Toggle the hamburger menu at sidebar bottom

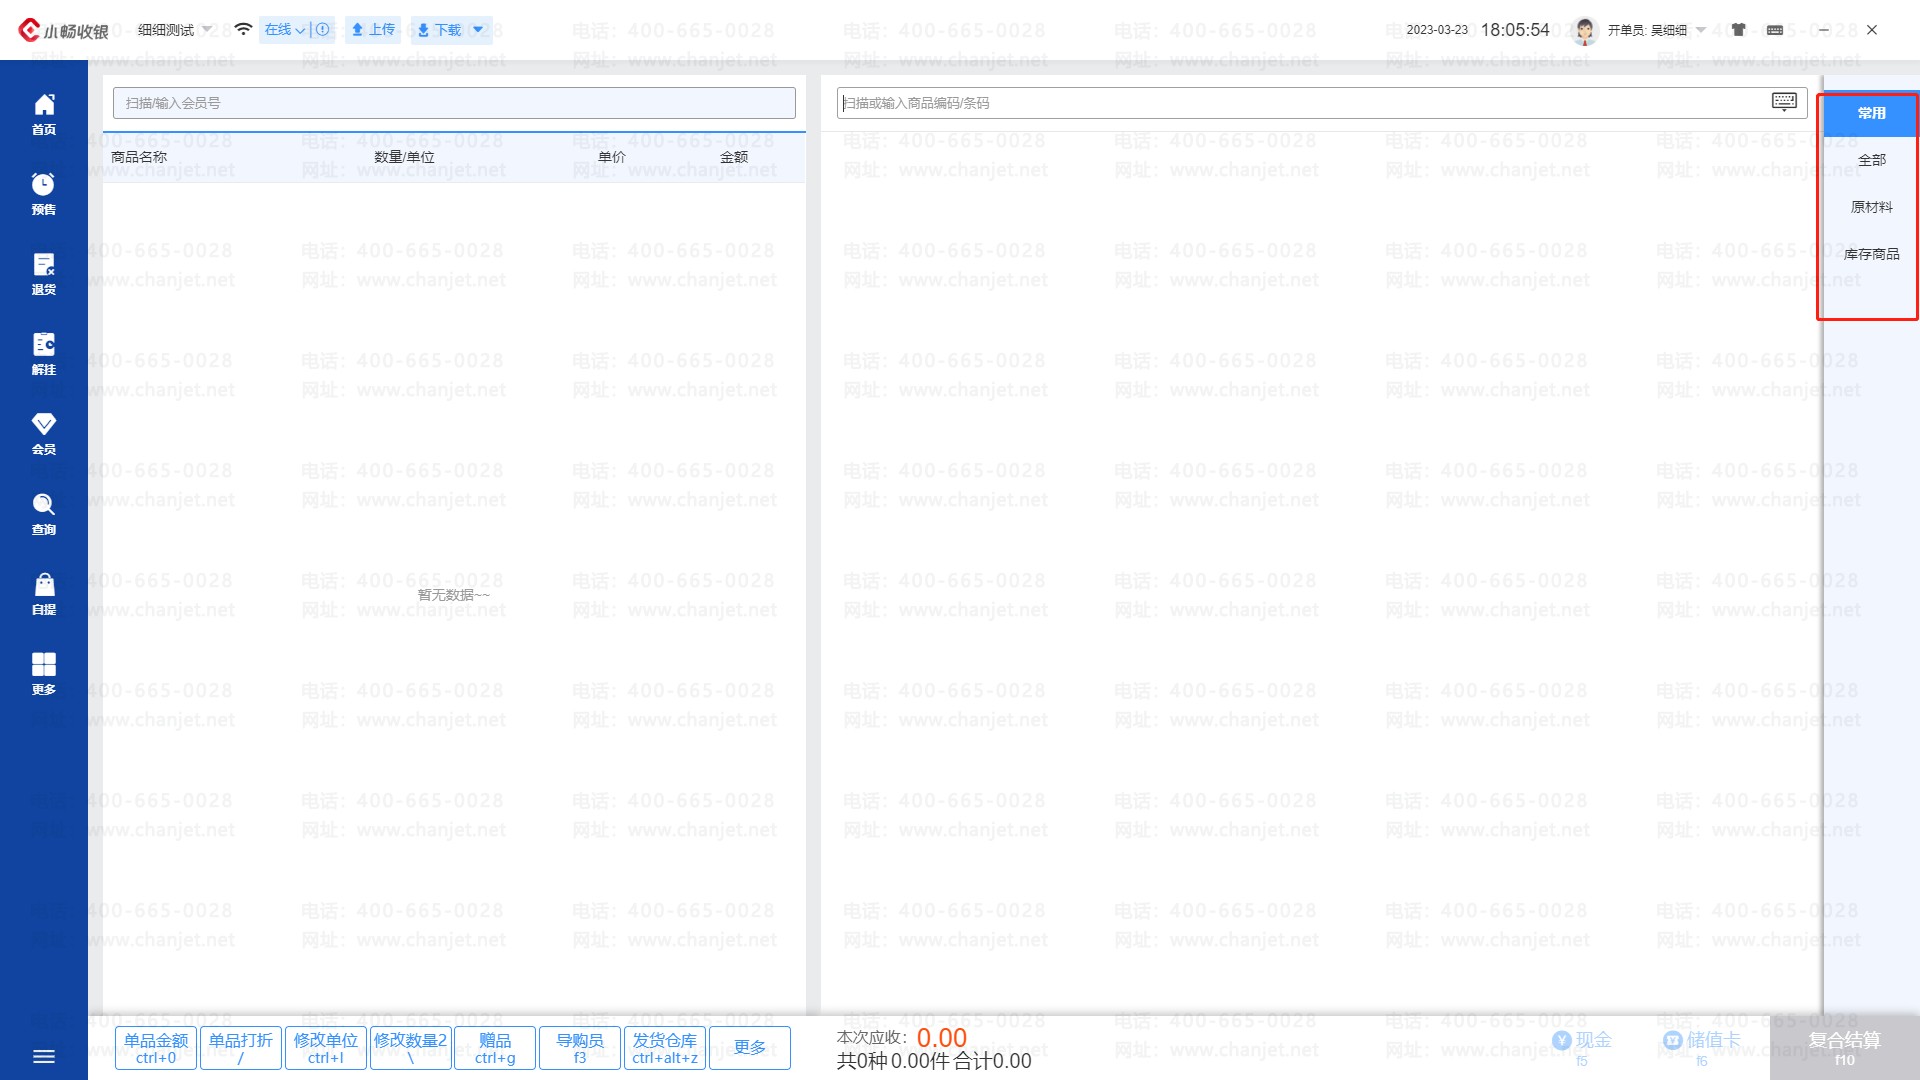(43, 1056)
